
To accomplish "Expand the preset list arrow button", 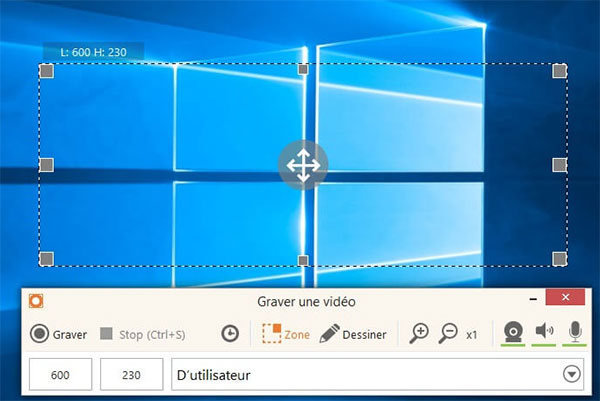I will click(572, 374).
